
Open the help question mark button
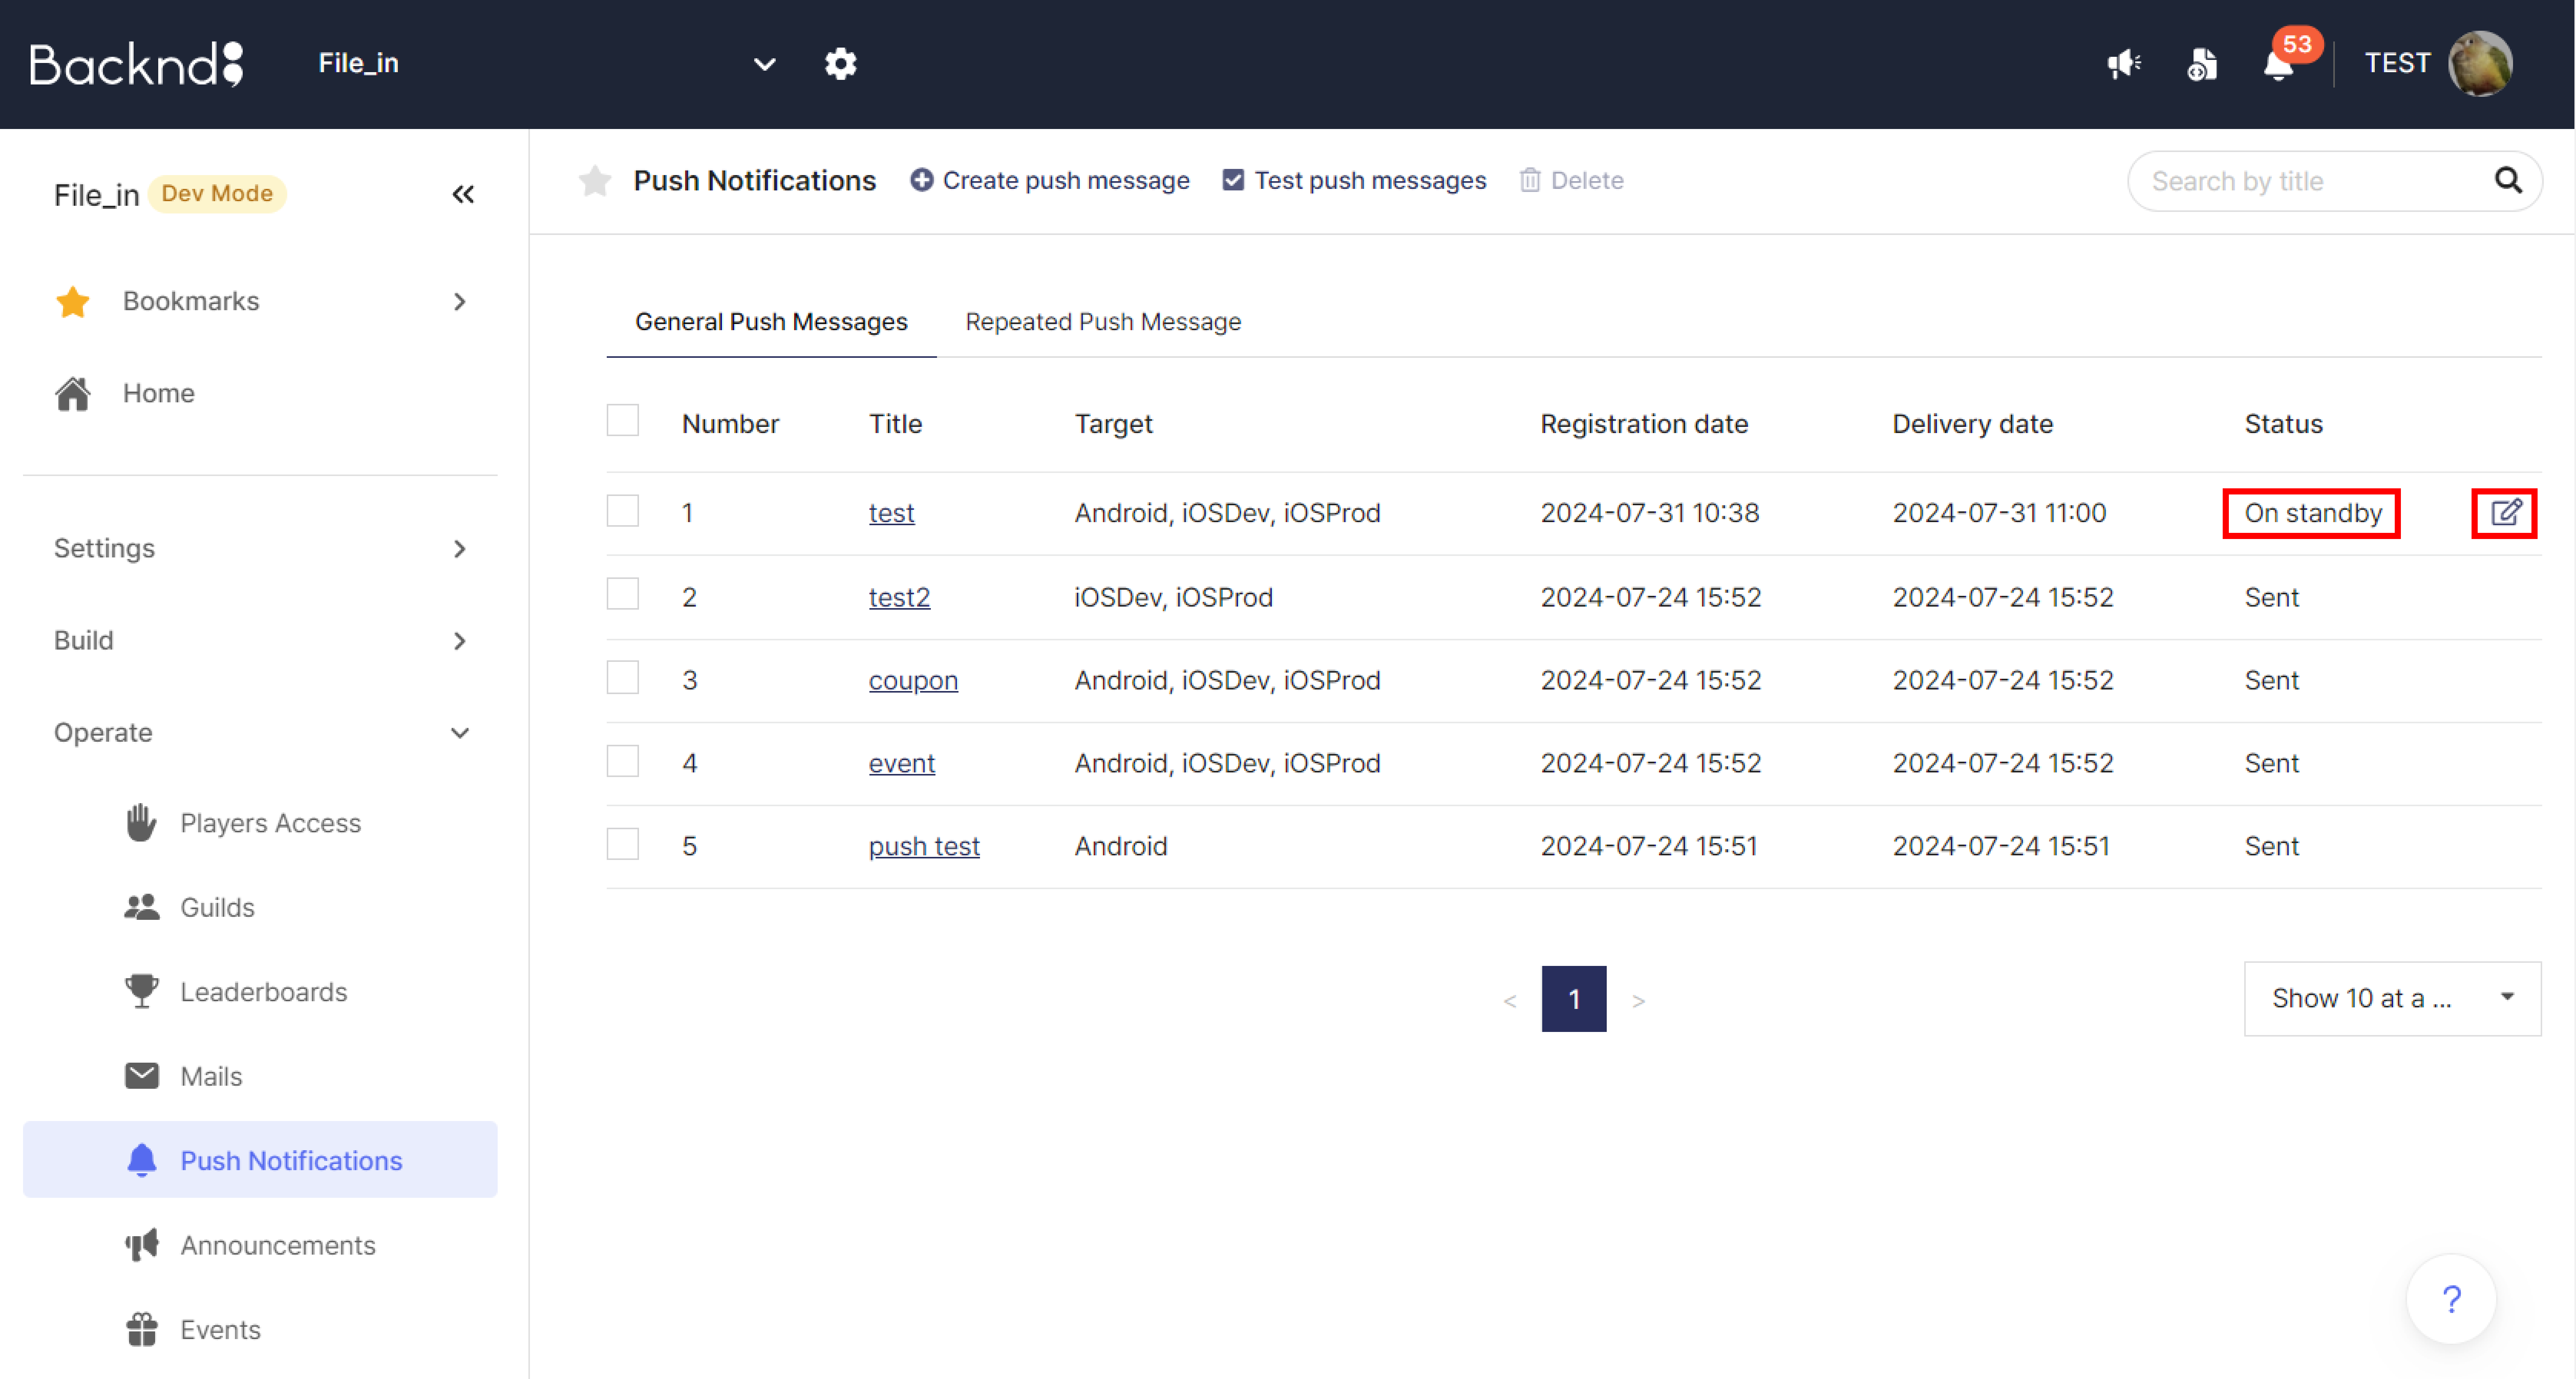pyautogui.click(x=2451, y=1299)
